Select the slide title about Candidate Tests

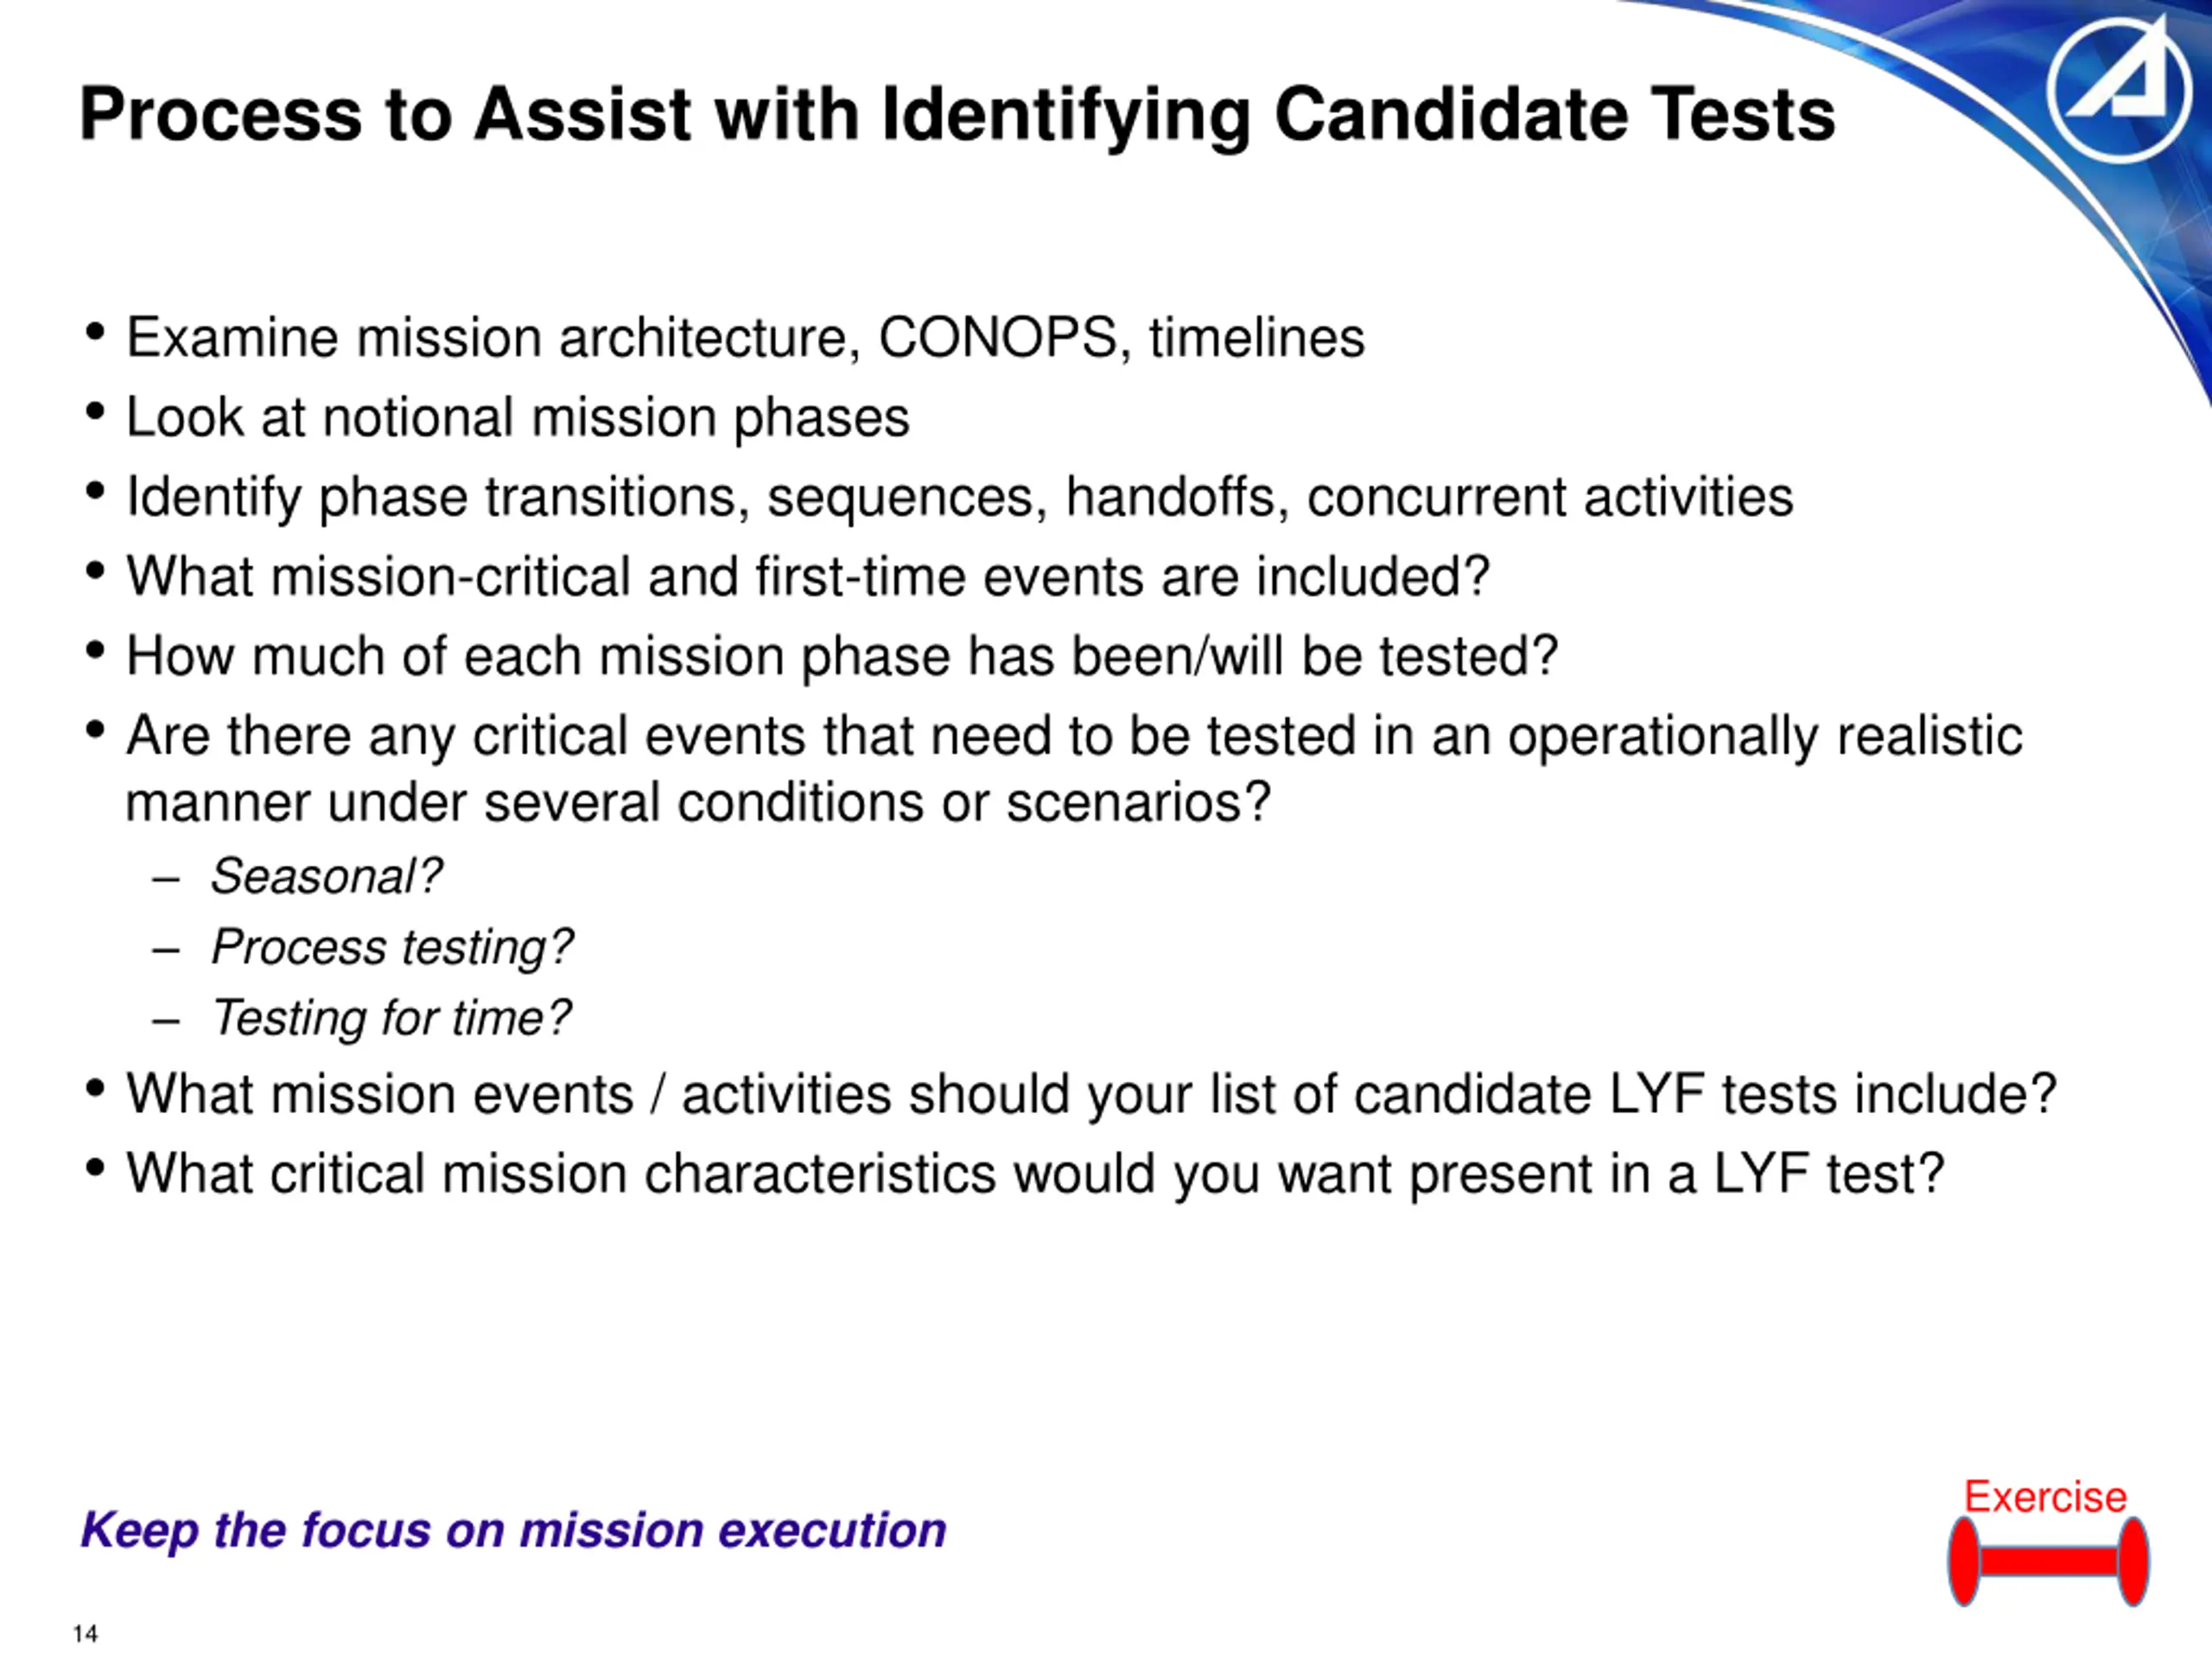tap(957, 114)
